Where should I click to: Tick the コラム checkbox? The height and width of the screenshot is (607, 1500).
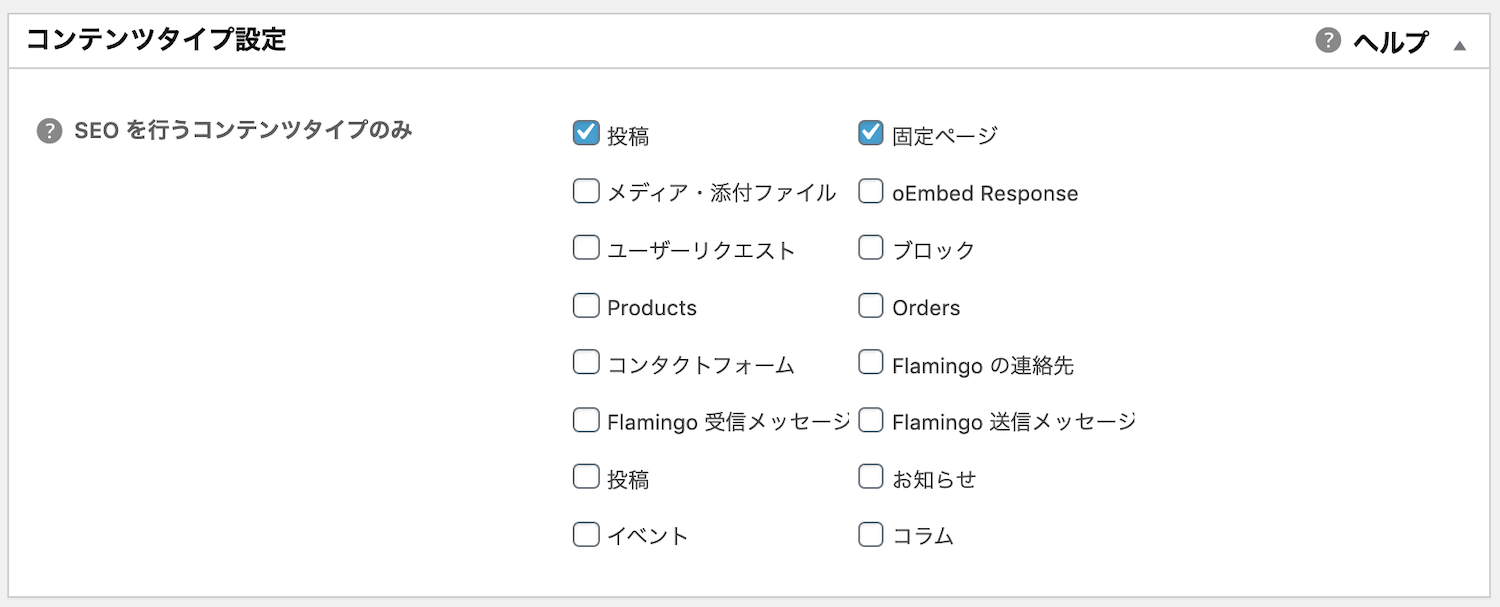click(x=871, y=535)
